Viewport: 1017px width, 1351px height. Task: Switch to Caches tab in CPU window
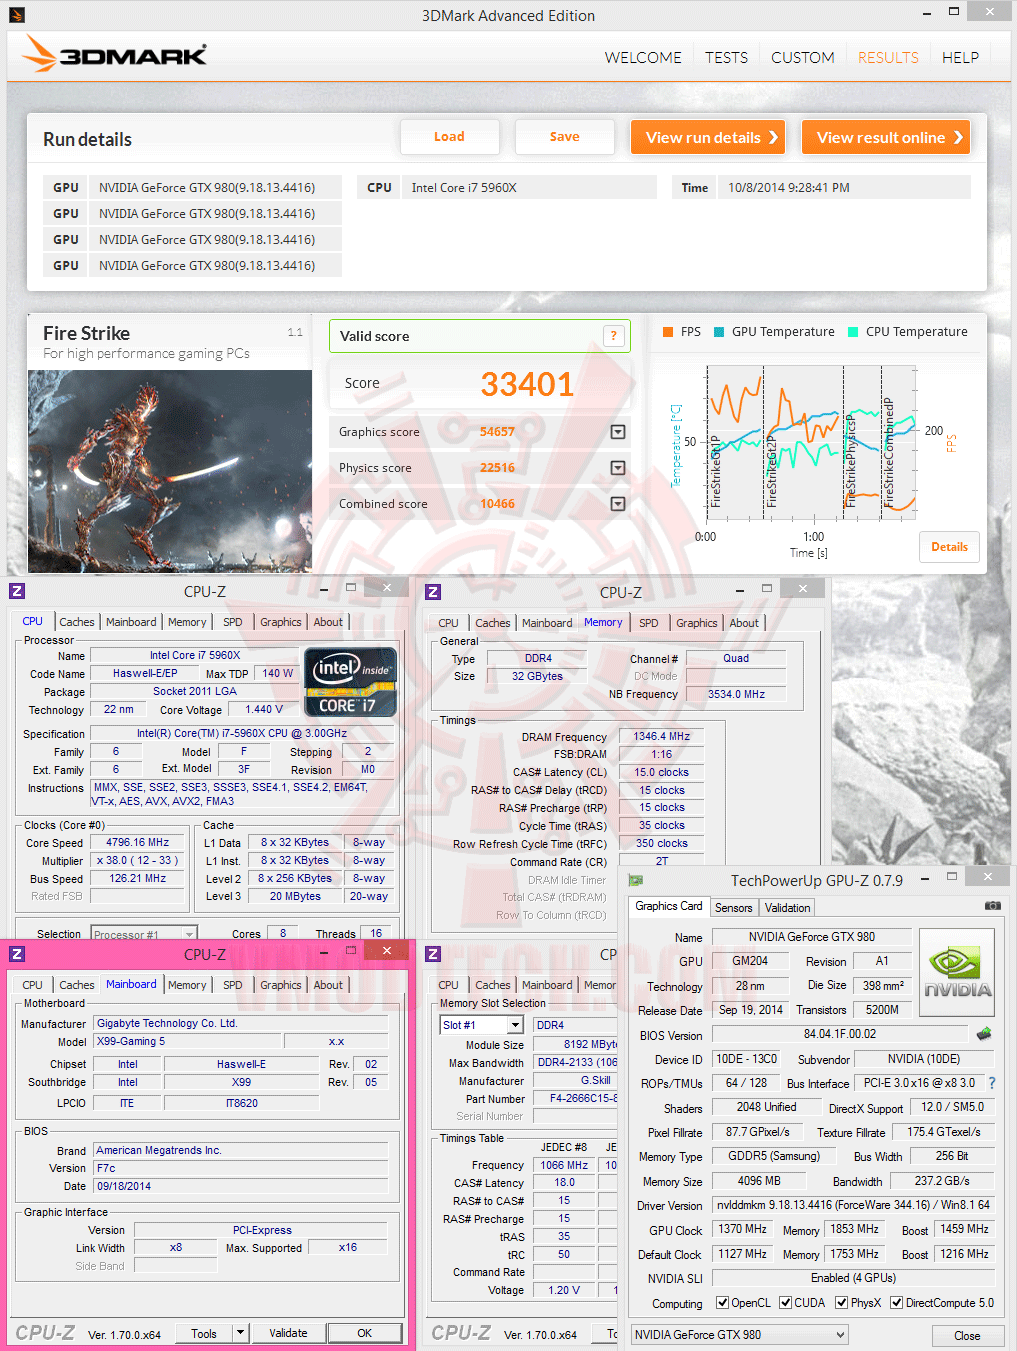click(77, 622)
